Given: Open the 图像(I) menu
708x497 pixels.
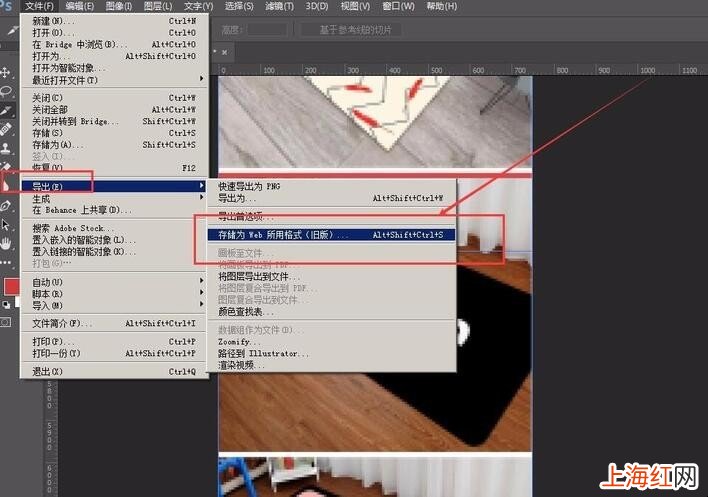Looking at the screenshot, I should click(x=118, y=6).
